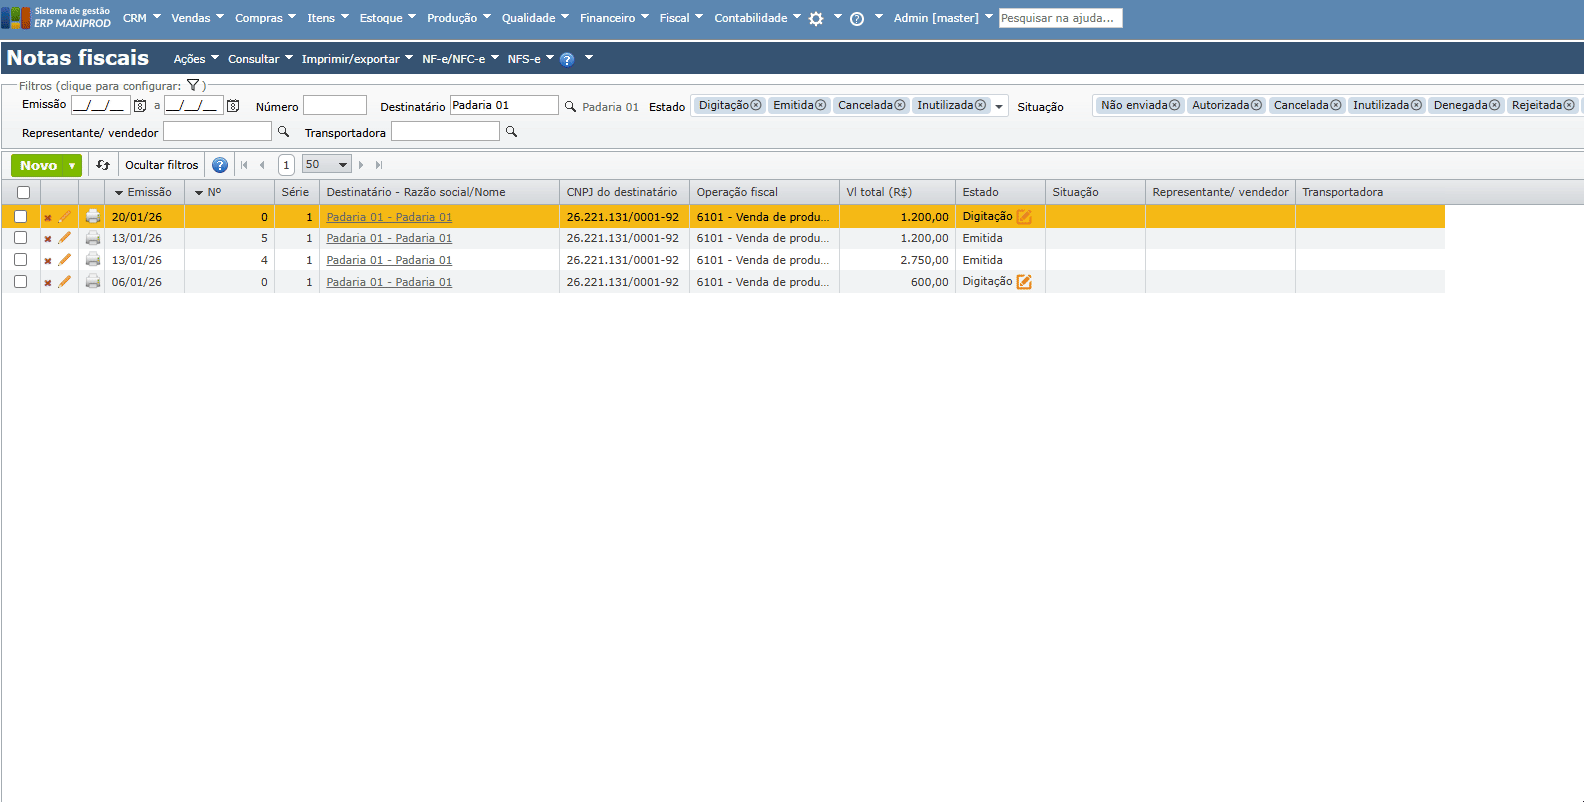The image size is (1584, 802).
Task: Open the NFS-e dropdown menu
Action: pos(530,59)
